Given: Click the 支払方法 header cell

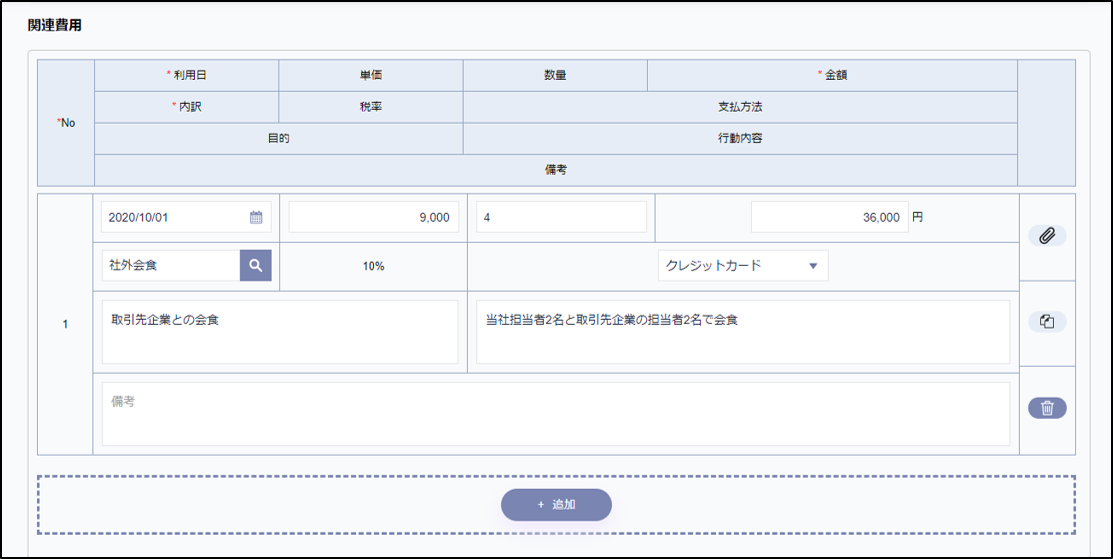Looking at the screenshot, I should (740, 107).
